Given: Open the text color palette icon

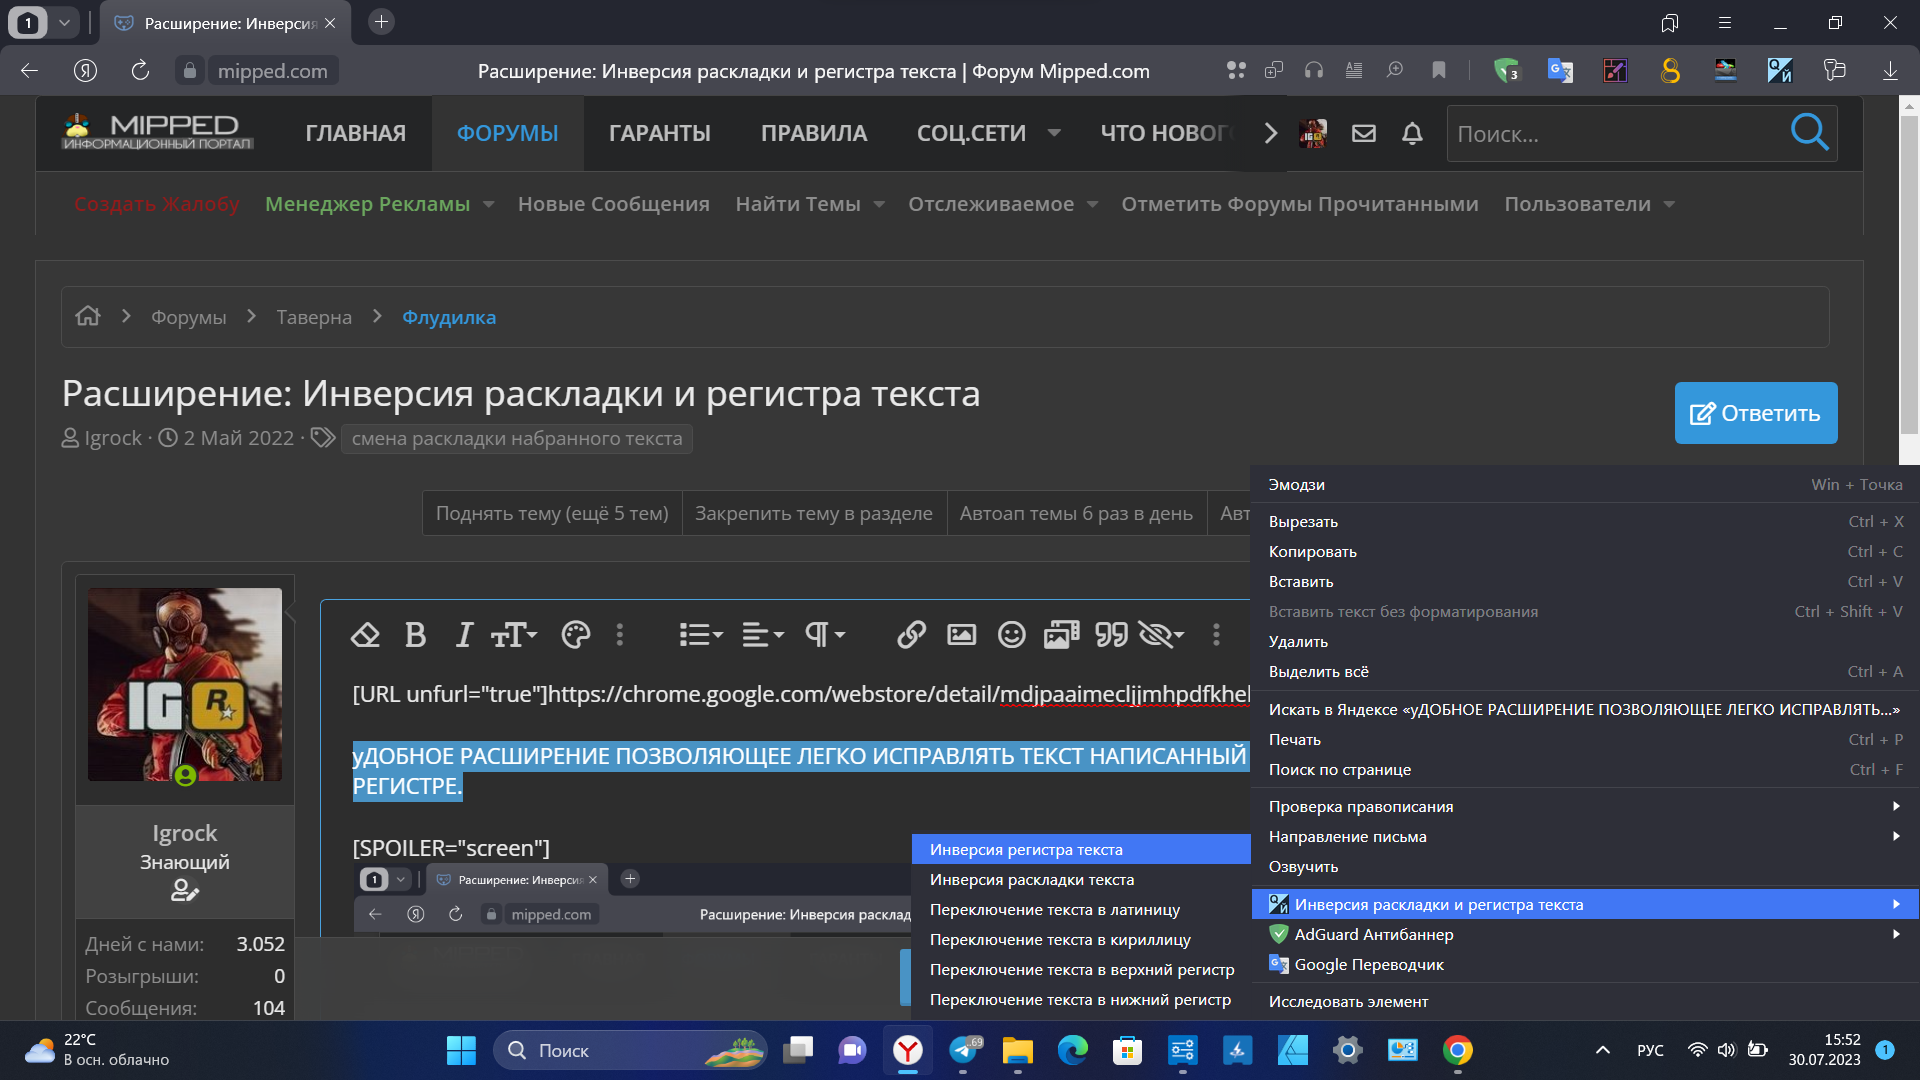Looking at the screenshot, I should 575,634.
